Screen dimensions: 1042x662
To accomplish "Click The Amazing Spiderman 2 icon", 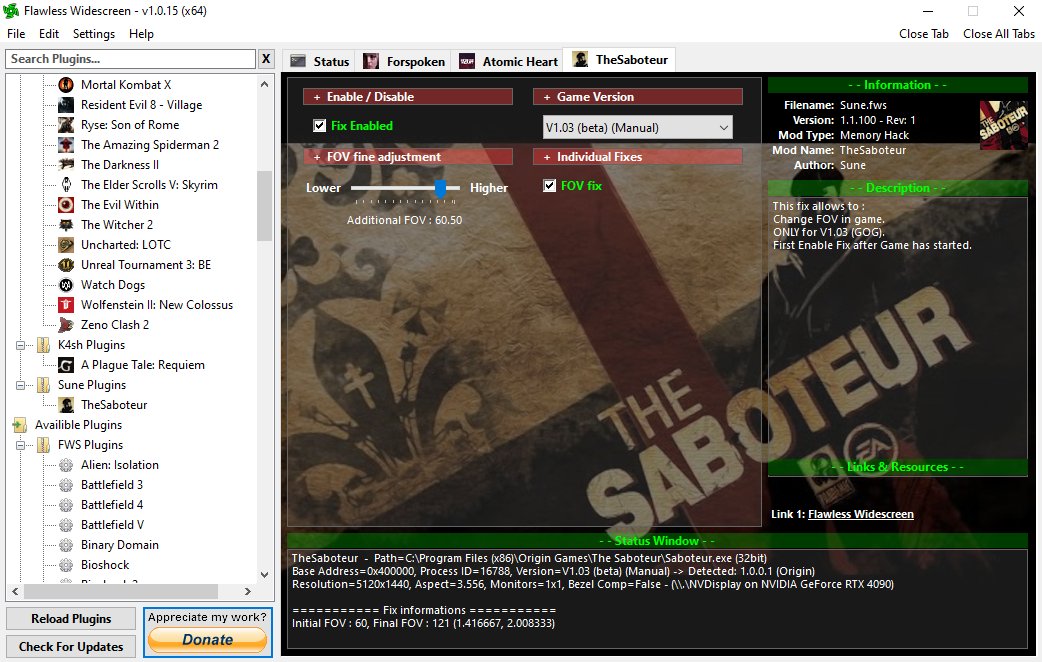I will point(66,144).
